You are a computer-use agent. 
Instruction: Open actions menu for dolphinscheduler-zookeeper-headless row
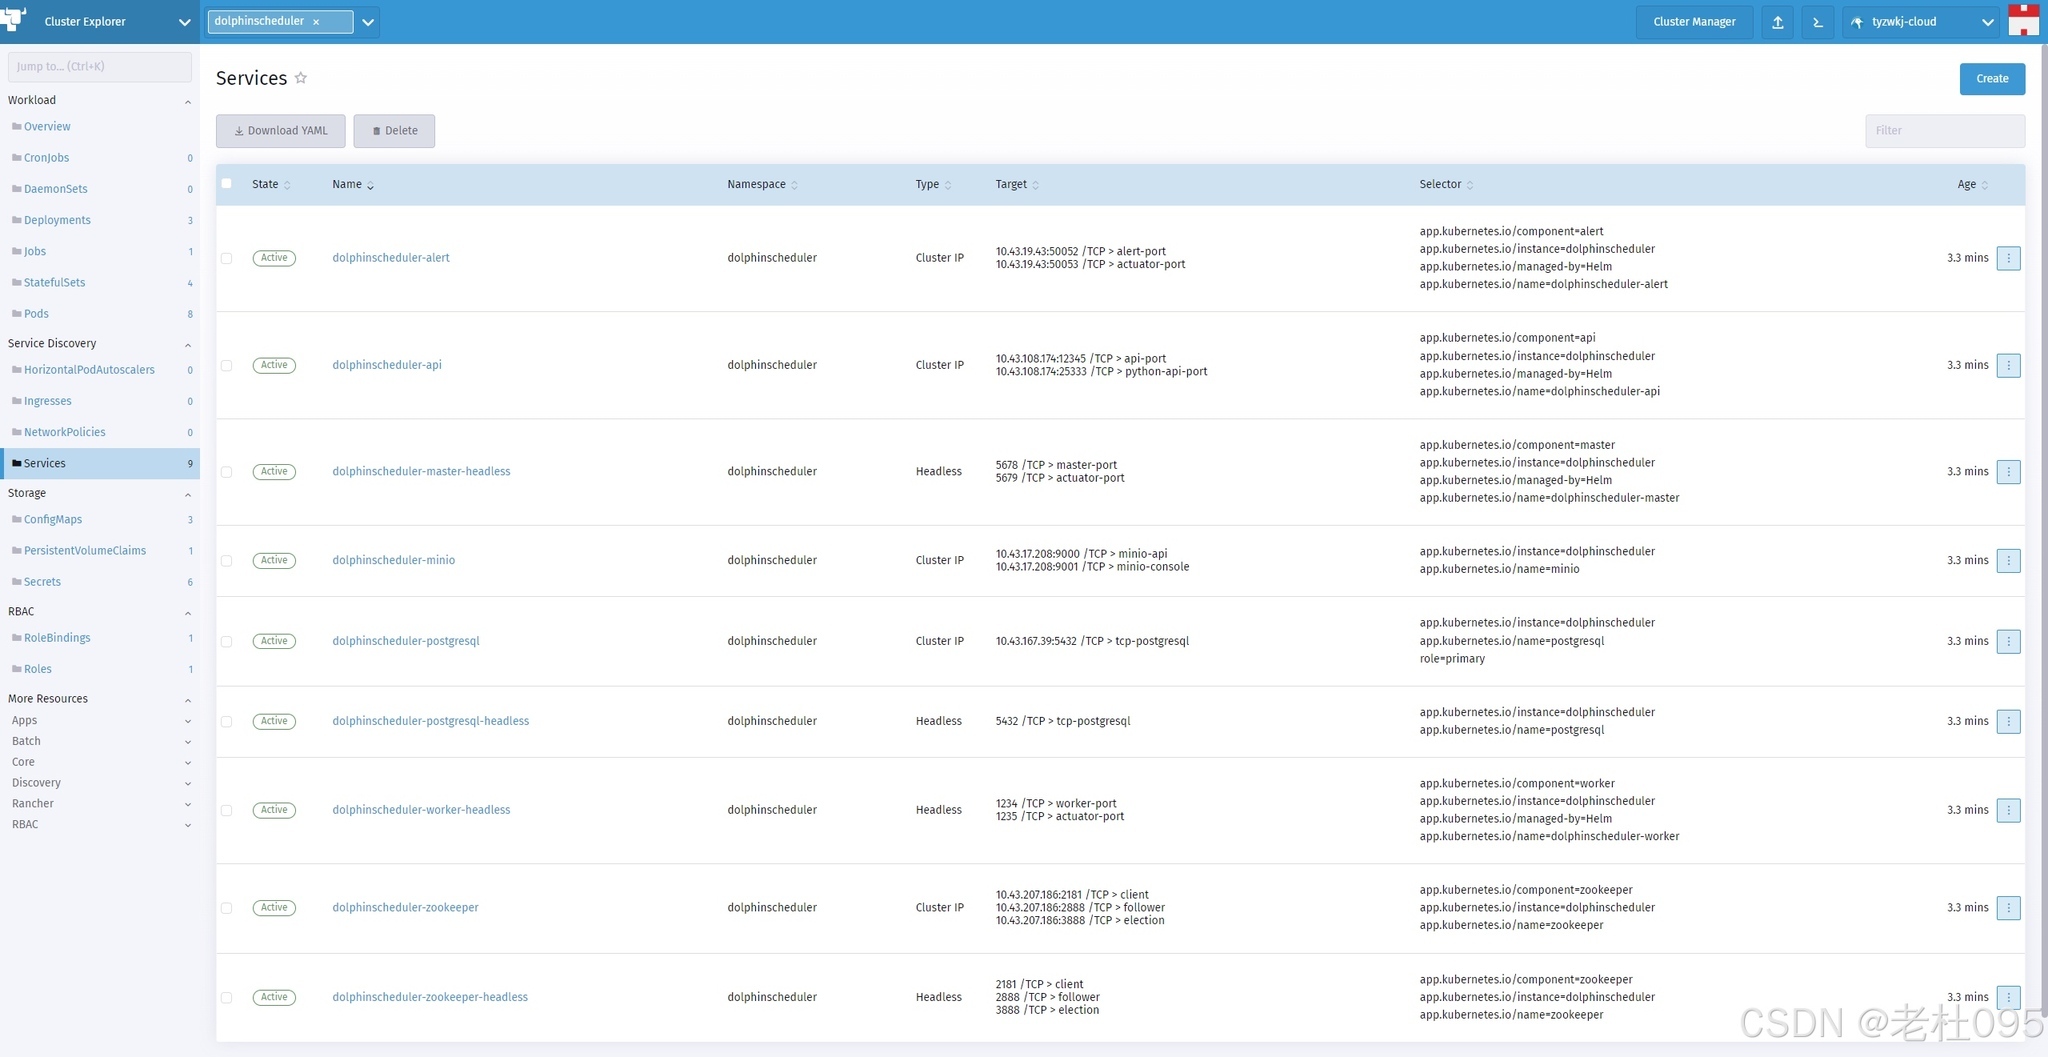point(2008,997)
